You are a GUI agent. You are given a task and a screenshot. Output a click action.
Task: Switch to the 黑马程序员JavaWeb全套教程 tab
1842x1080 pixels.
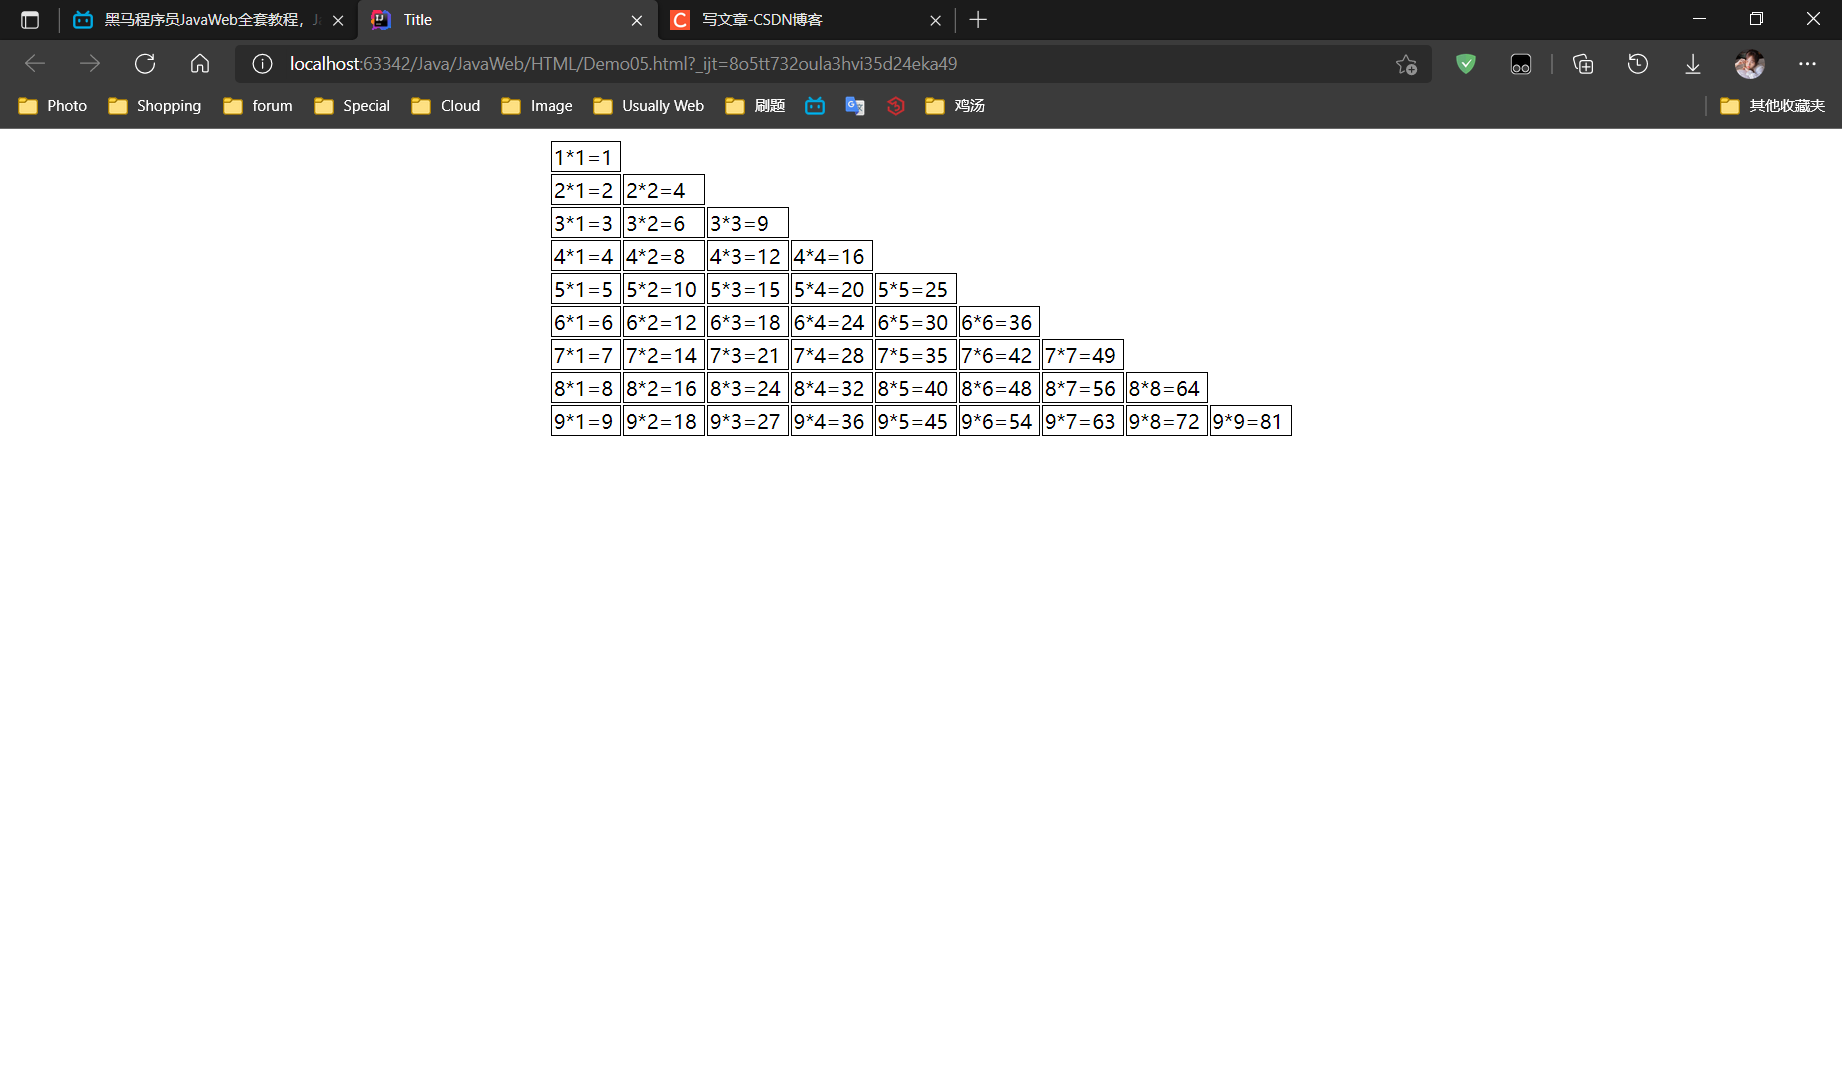tap(208, 20)
